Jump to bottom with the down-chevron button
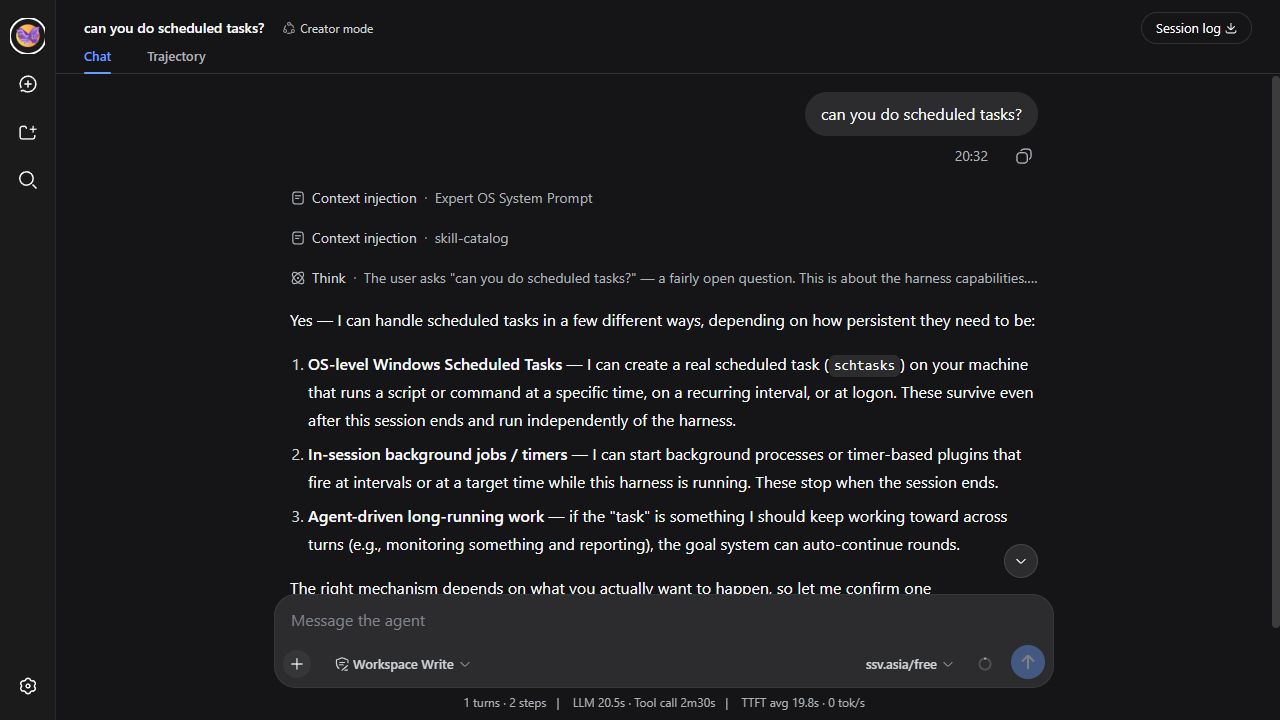 (x=1021, y=561)
